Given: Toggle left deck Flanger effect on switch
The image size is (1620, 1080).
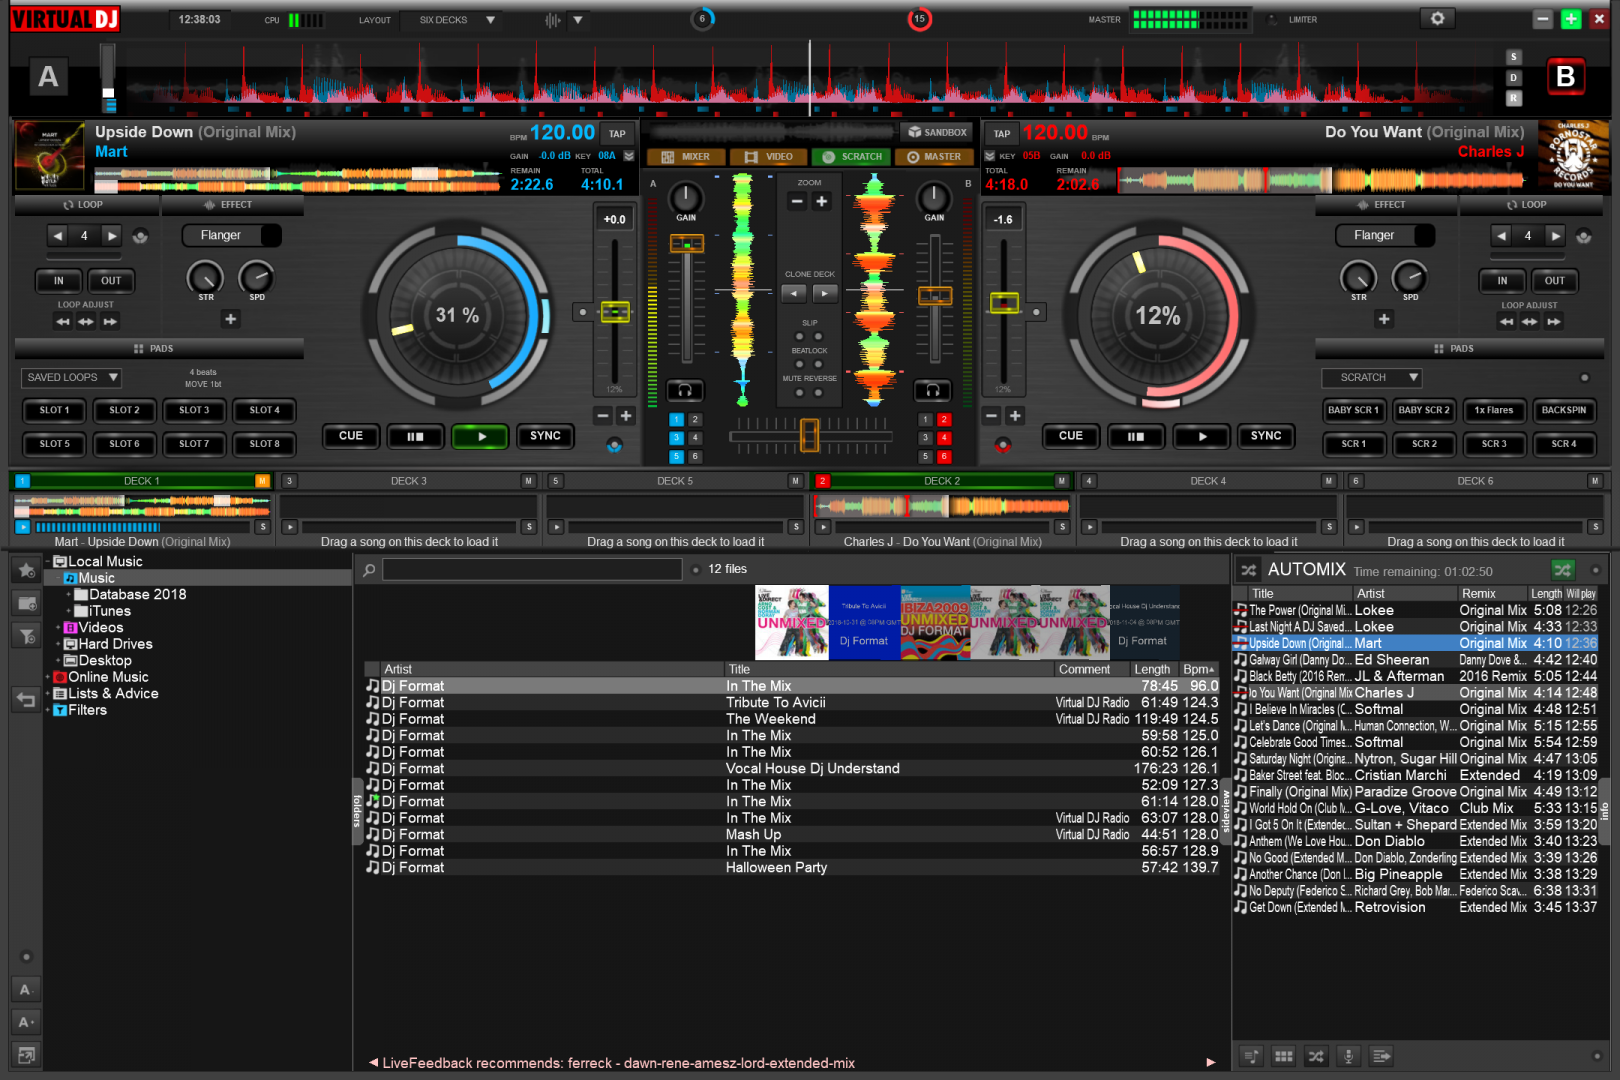Looking at the screenshot, I should pos(270,235).
